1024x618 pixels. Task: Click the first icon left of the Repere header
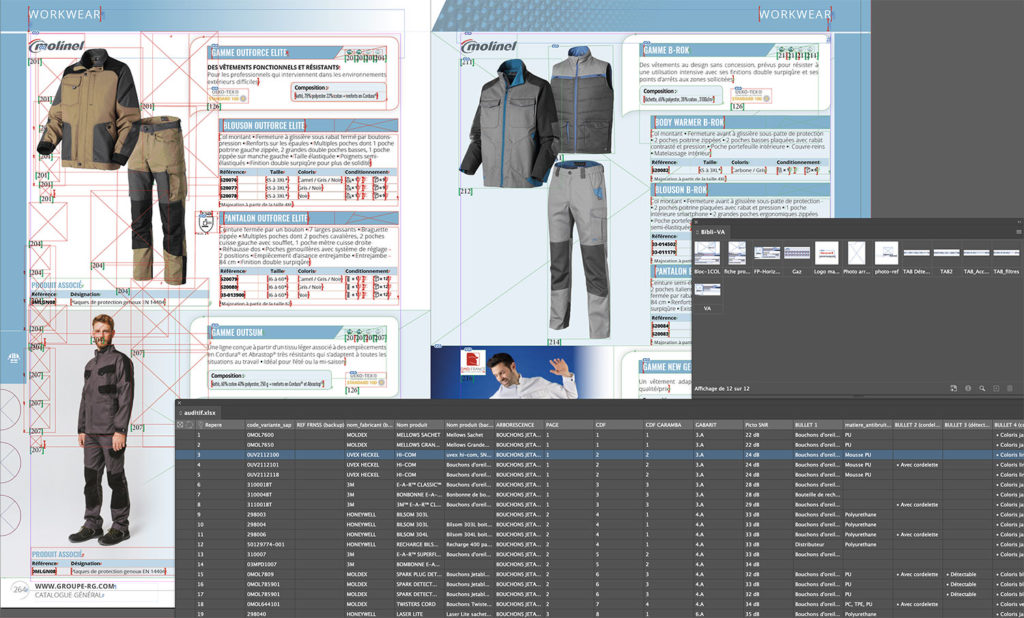point(180,425)
